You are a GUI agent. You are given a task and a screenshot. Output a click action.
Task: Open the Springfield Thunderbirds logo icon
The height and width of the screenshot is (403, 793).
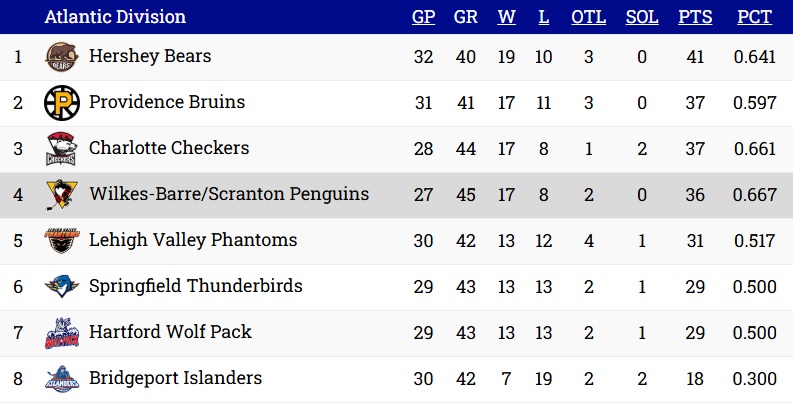click(62, 287)
